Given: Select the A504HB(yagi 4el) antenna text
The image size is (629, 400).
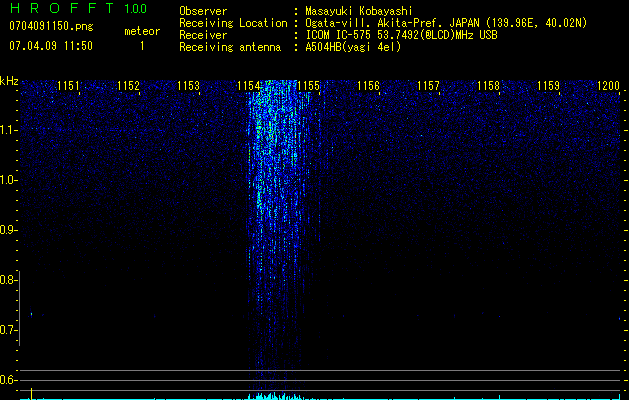Looking at the screenshot, I should [353, 47].
